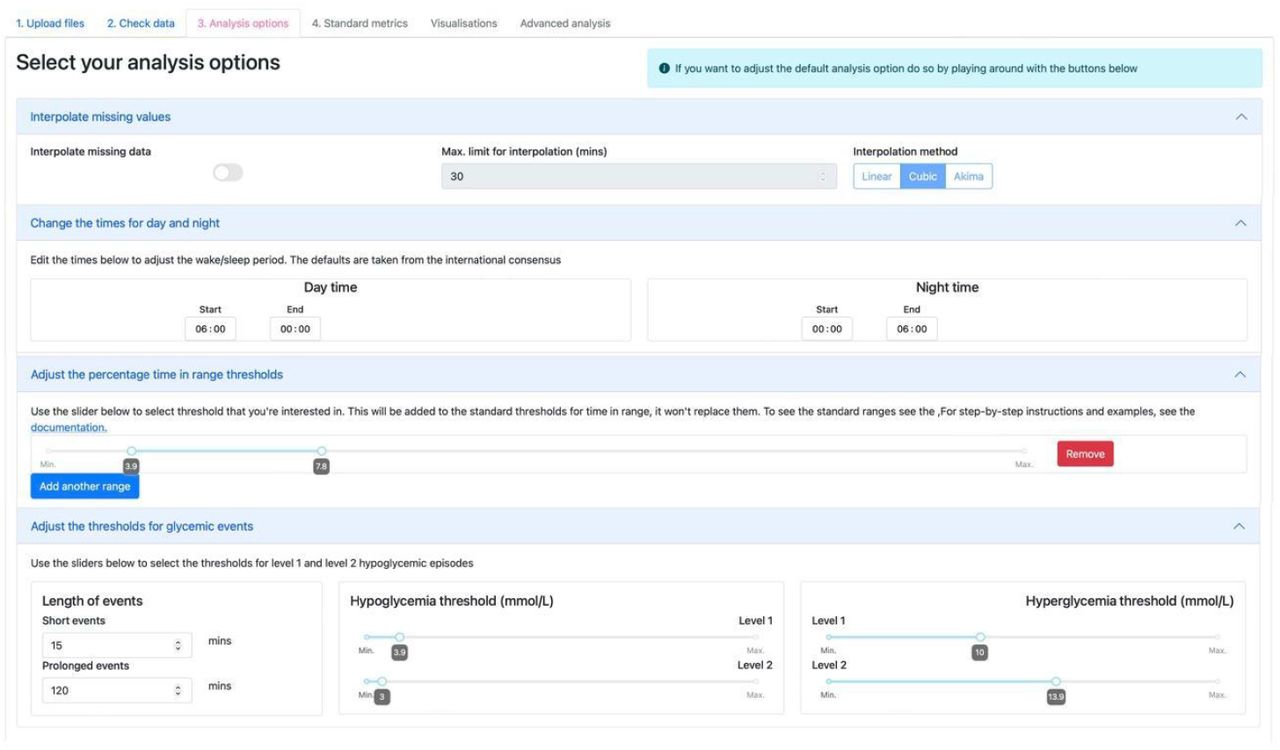
Task: Collapse Interpolate missing values section
Action: click(x=1242, y=117)
